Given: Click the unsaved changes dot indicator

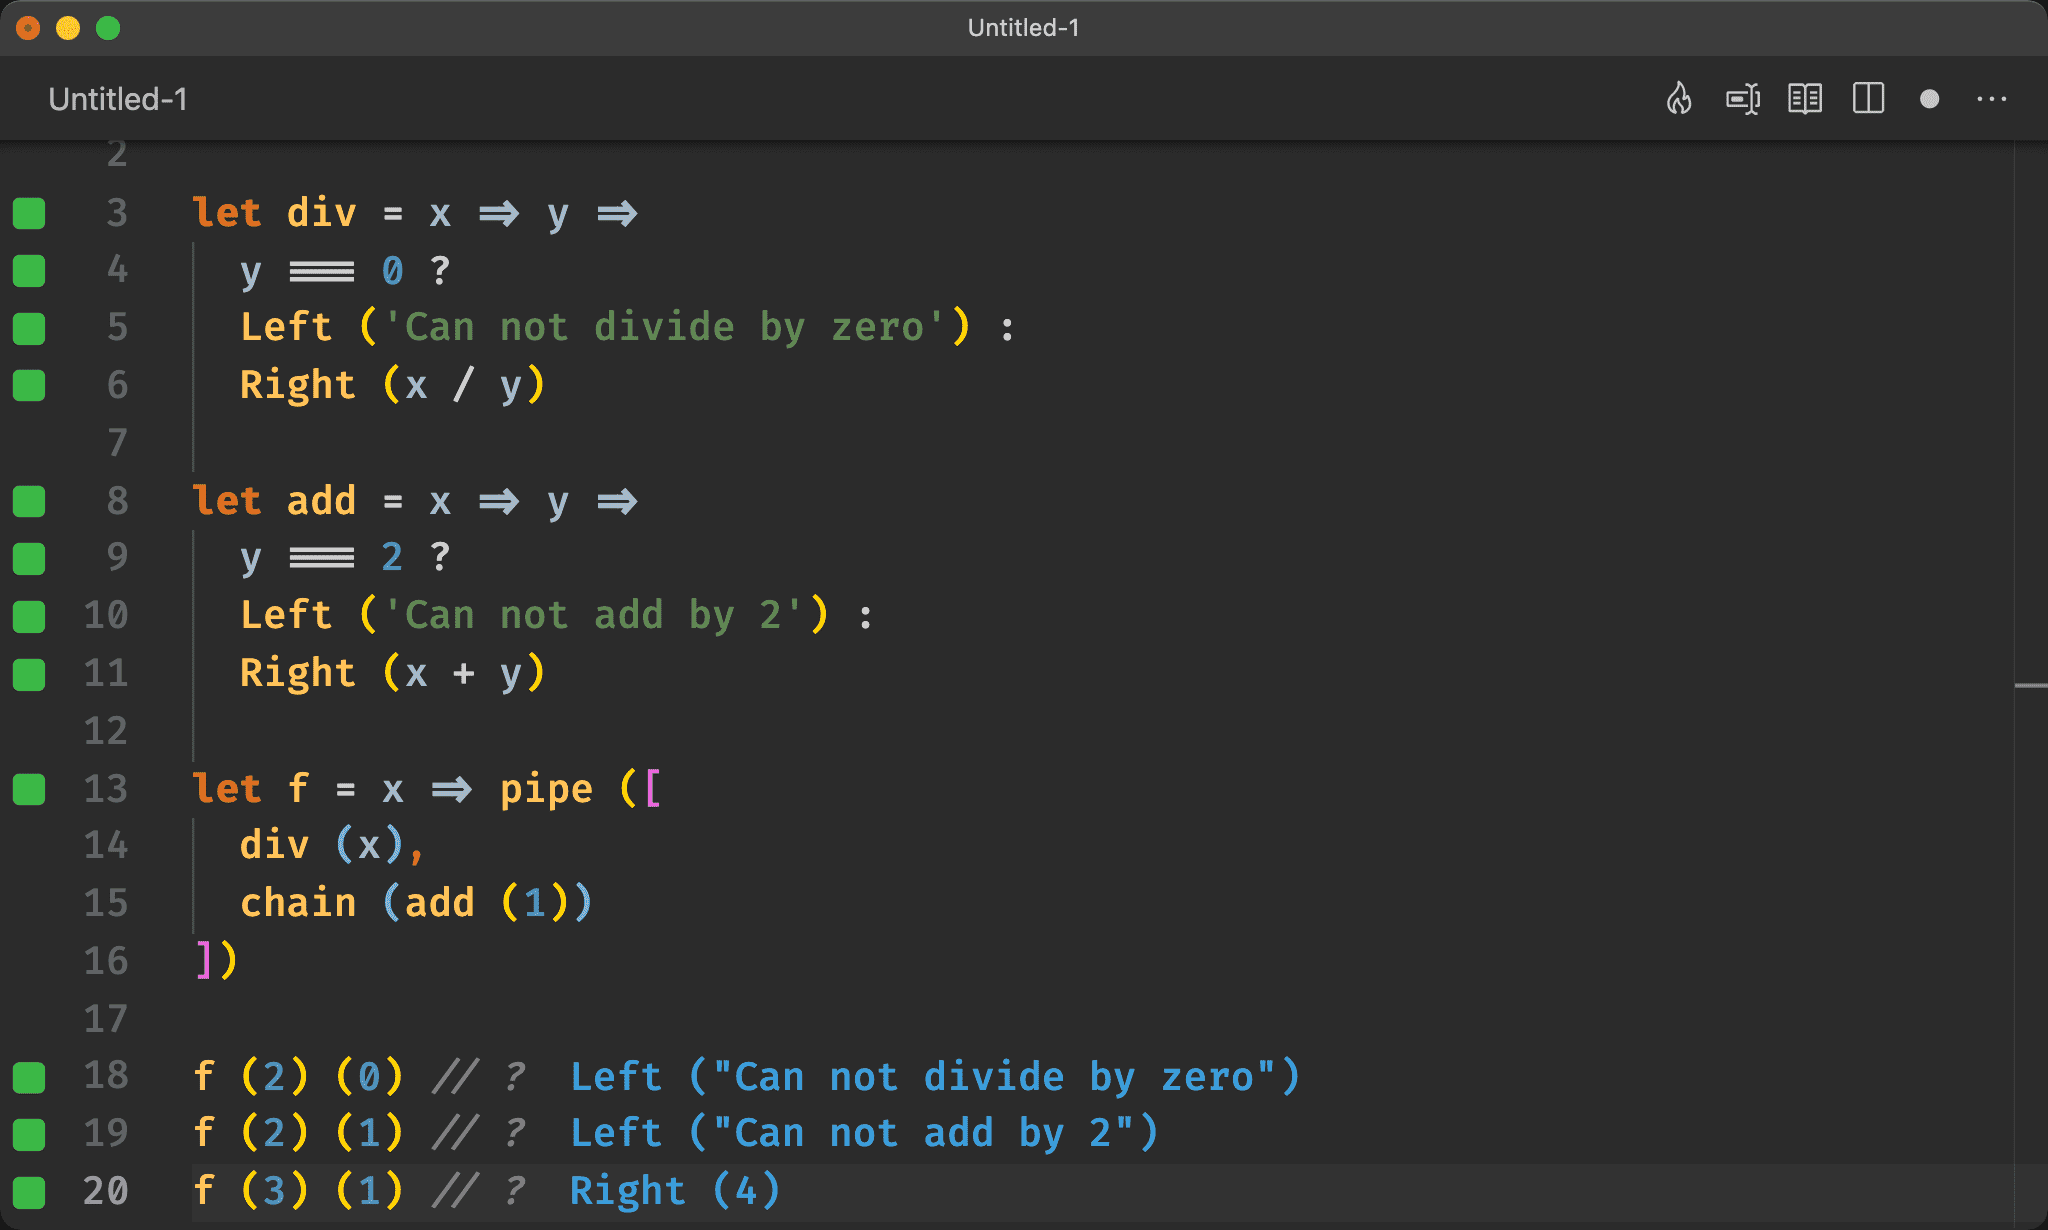Looking at the screenshot, I should (x=1930, y=99).
